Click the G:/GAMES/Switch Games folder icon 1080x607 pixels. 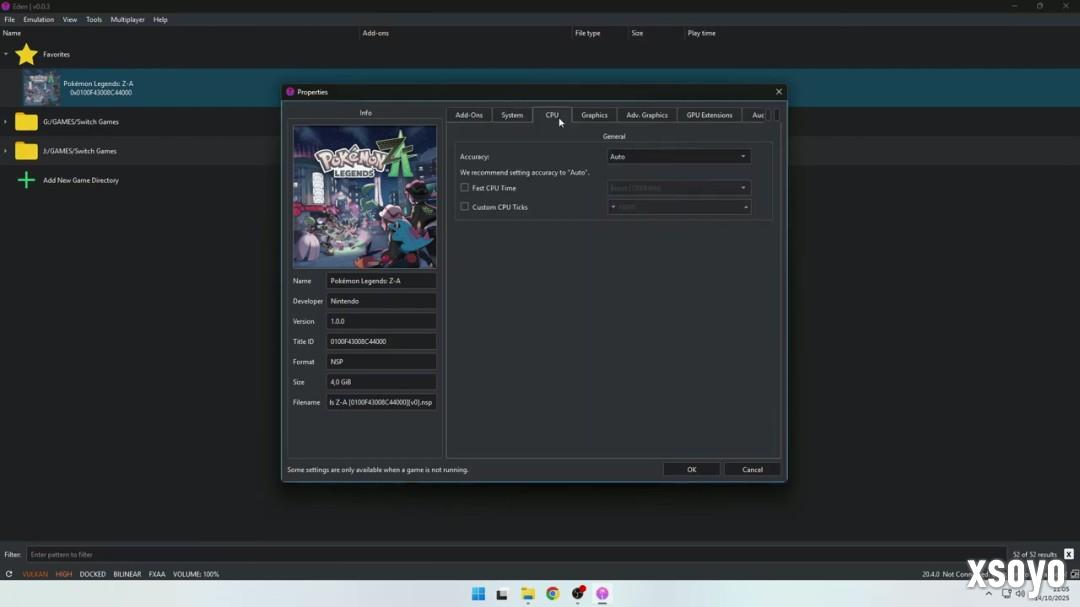(26, 122)
